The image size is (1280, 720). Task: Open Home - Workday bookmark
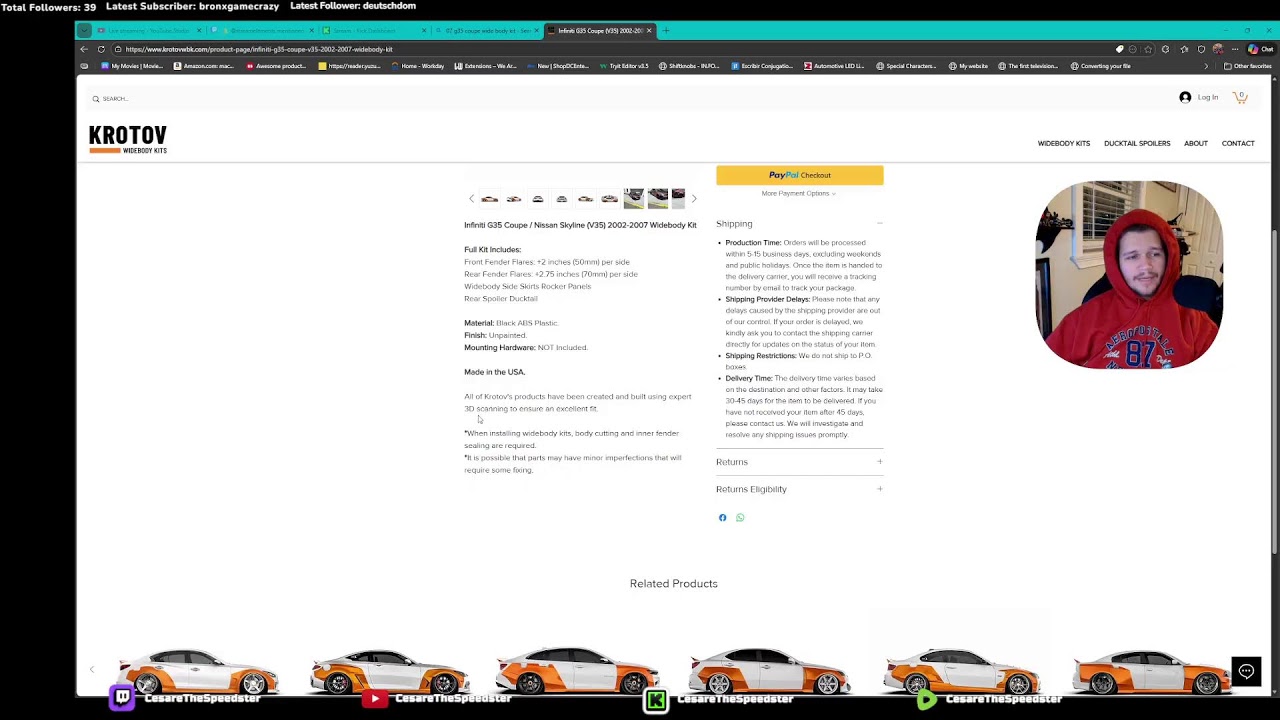pos(417,66)
